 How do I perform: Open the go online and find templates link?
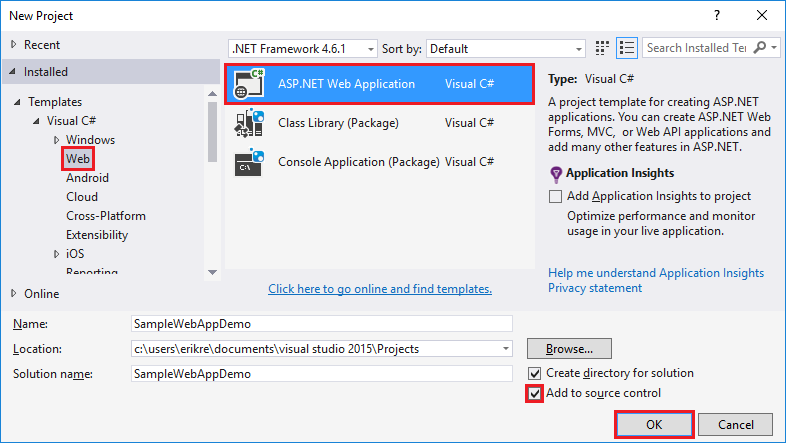pos(380,289)
